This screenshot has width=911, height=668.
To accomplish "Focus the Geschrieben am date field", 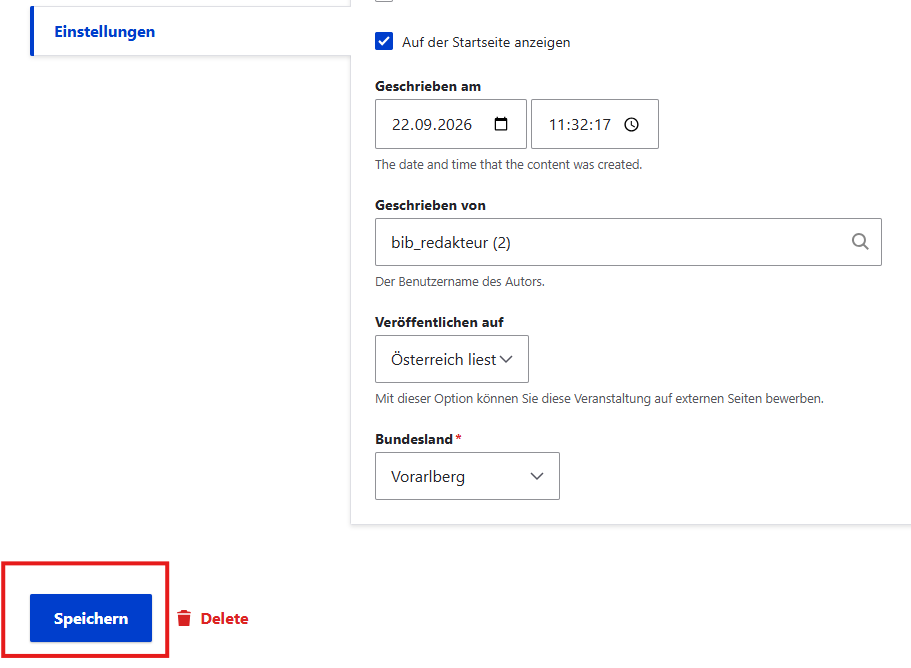I will pyautogui.click(x=451, y=124).
